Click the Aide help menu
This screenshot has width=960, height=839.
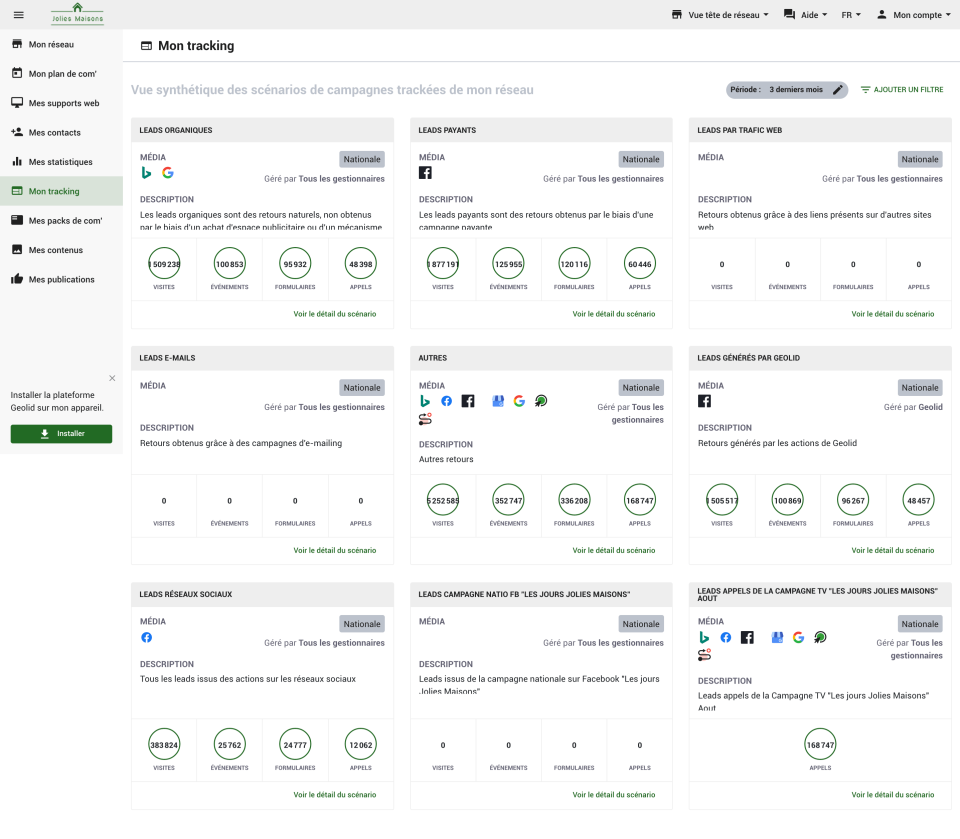805,15
